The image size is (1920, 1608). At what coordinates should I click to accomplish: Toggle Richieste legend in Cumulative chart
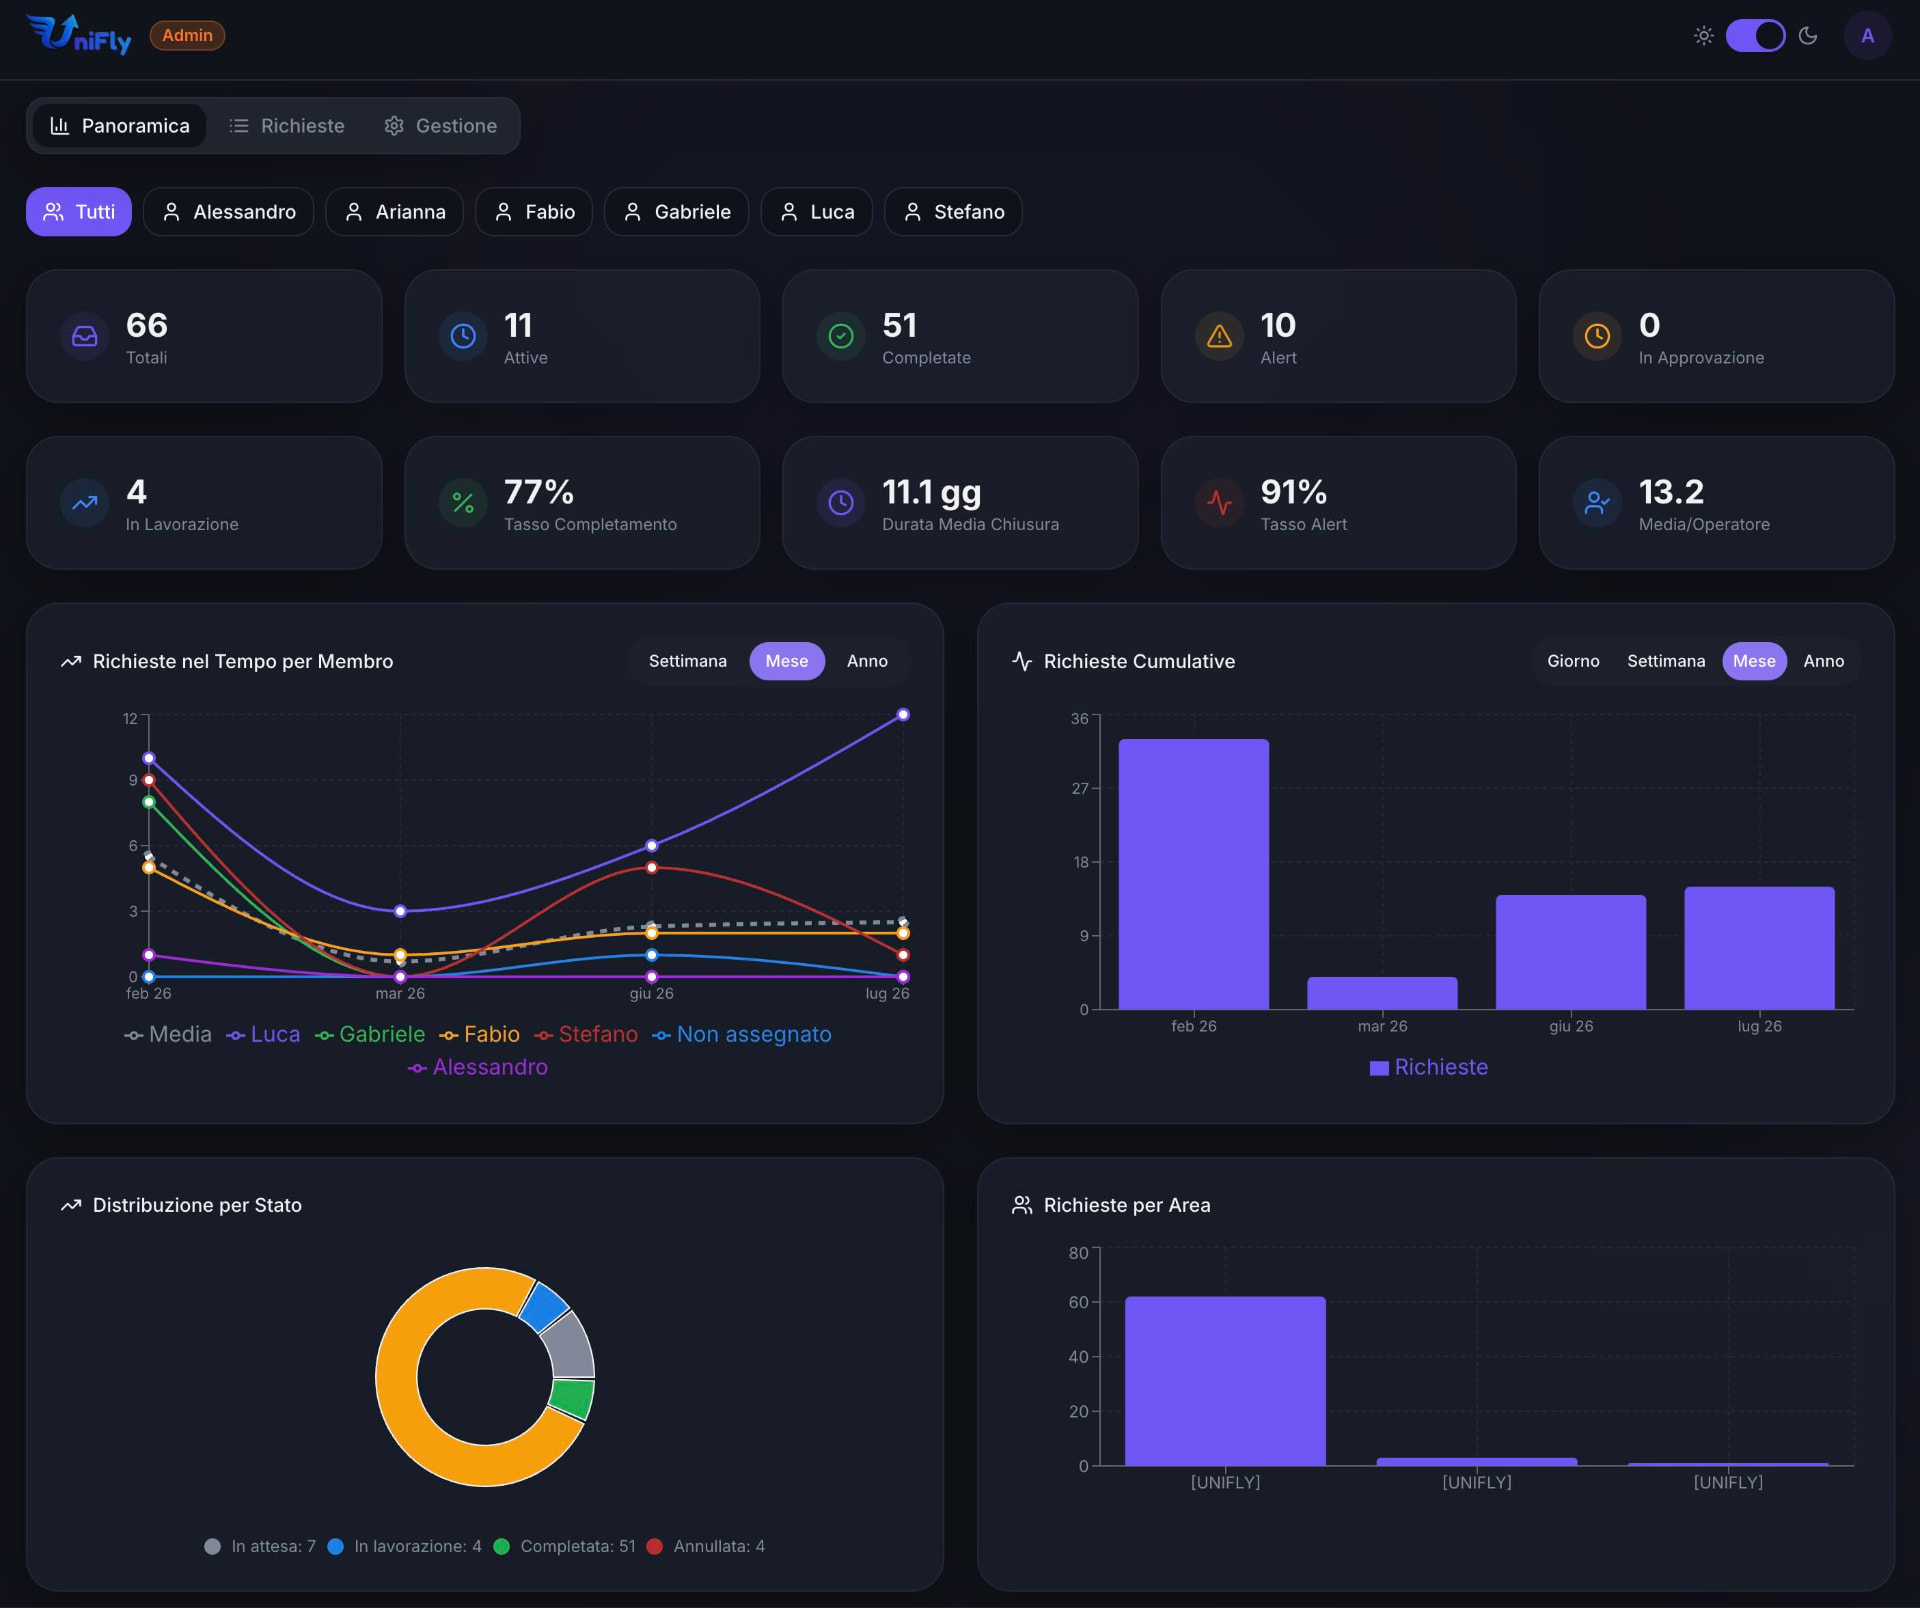pos(1429,1067)
